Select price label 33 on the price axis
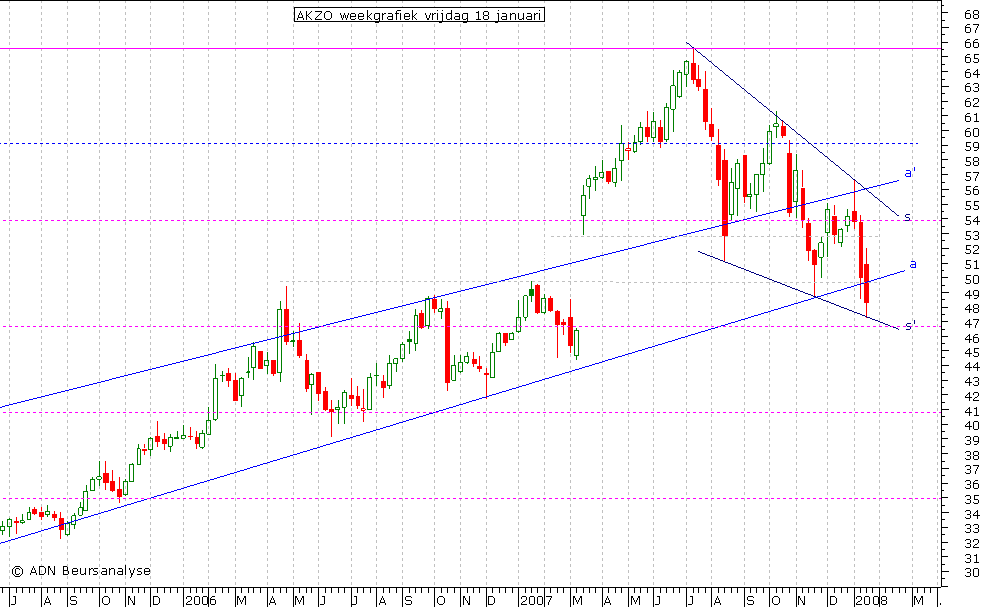 (x=972, y=529)
